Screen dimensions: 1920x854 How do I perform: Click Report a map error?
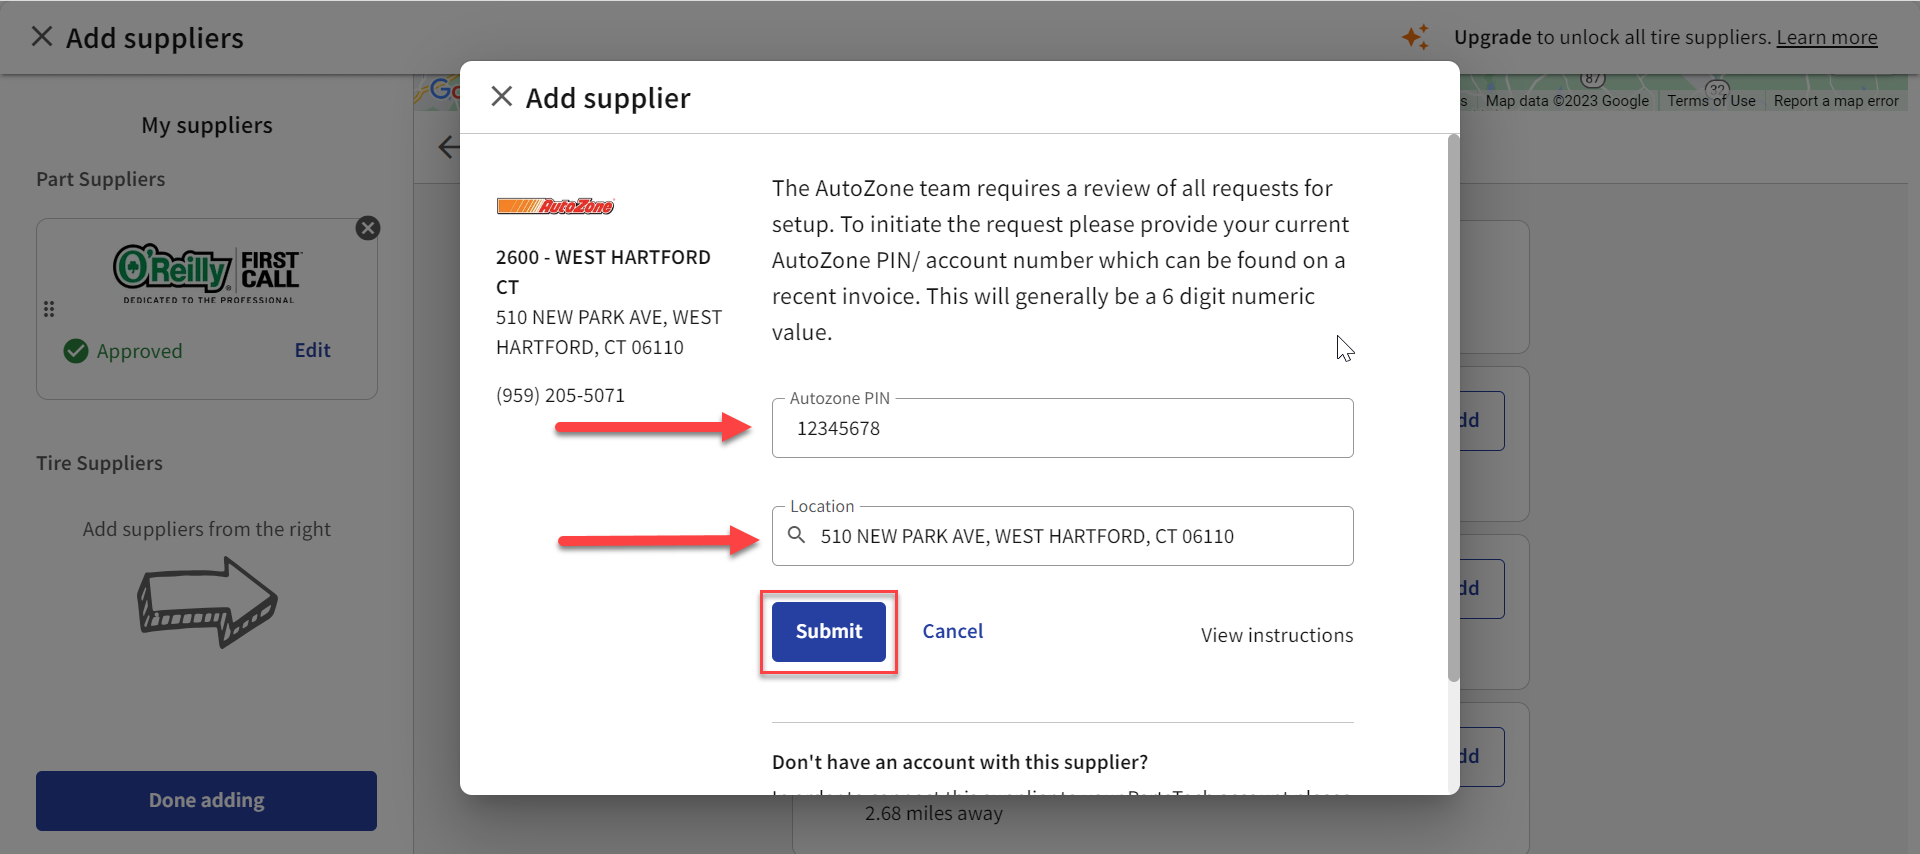[1836, 100]
